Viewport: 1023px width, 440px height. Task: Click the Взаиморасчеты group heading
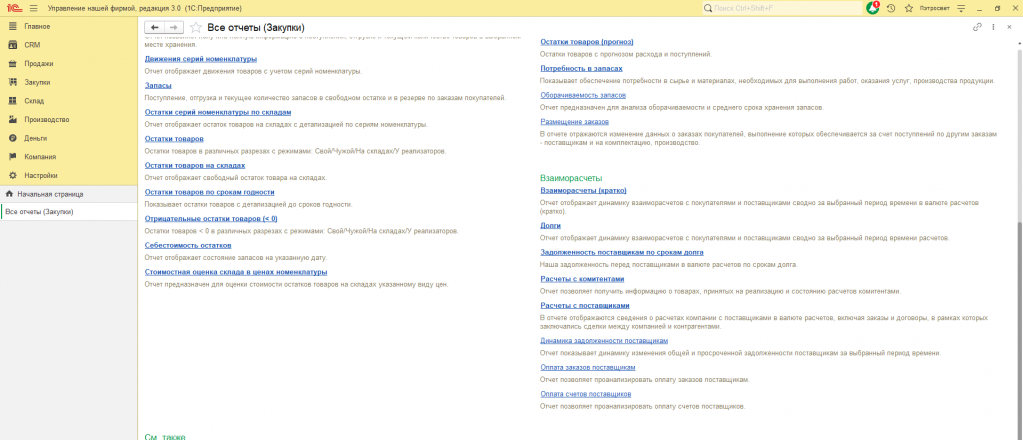571,178
